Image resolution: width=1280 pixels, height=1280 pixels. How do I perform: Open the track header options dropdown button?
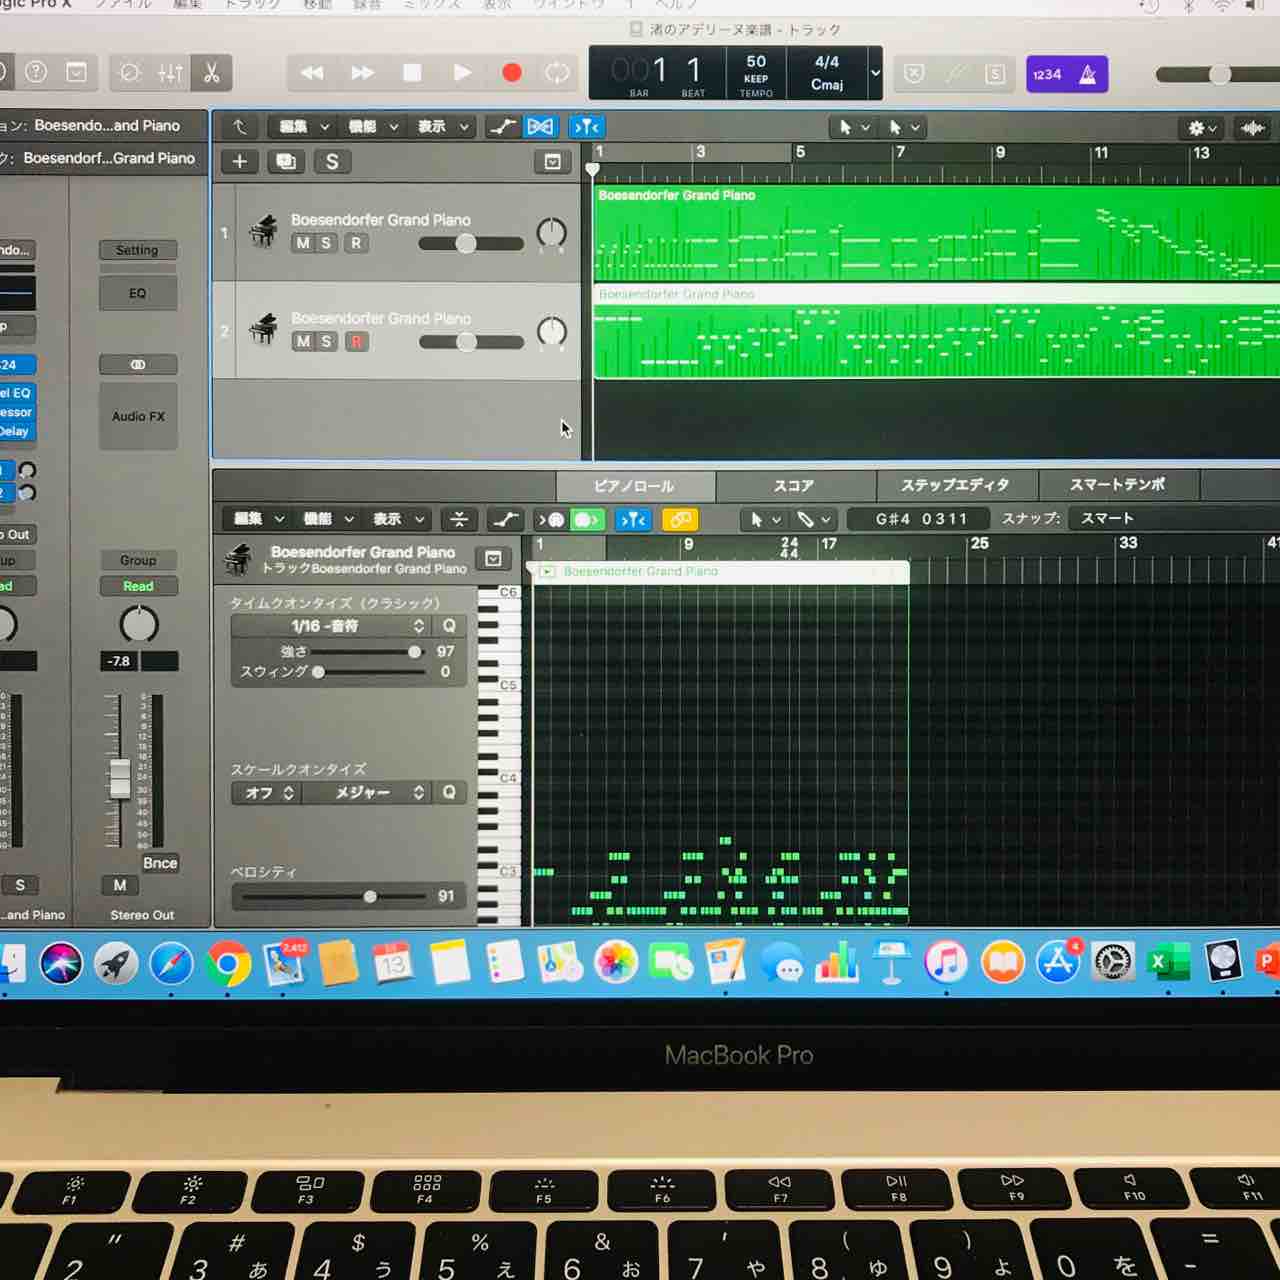[x=552, y=162]
